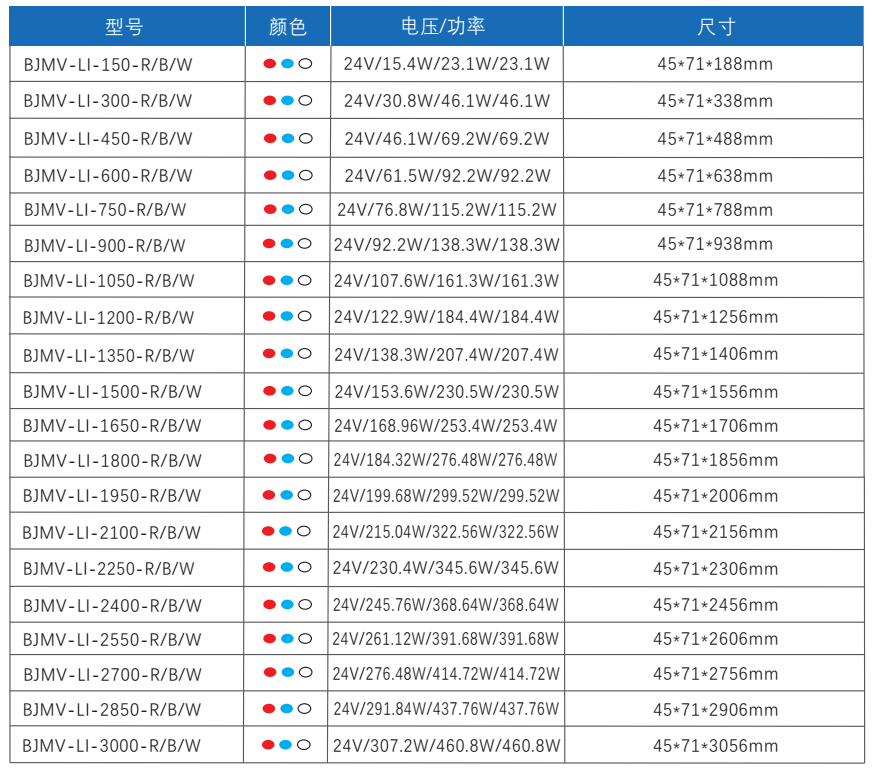Click the blue dot in BJMV-LI-3000 row
The height and width of the screenshot is (773, 872).
(x=285, y=745)
